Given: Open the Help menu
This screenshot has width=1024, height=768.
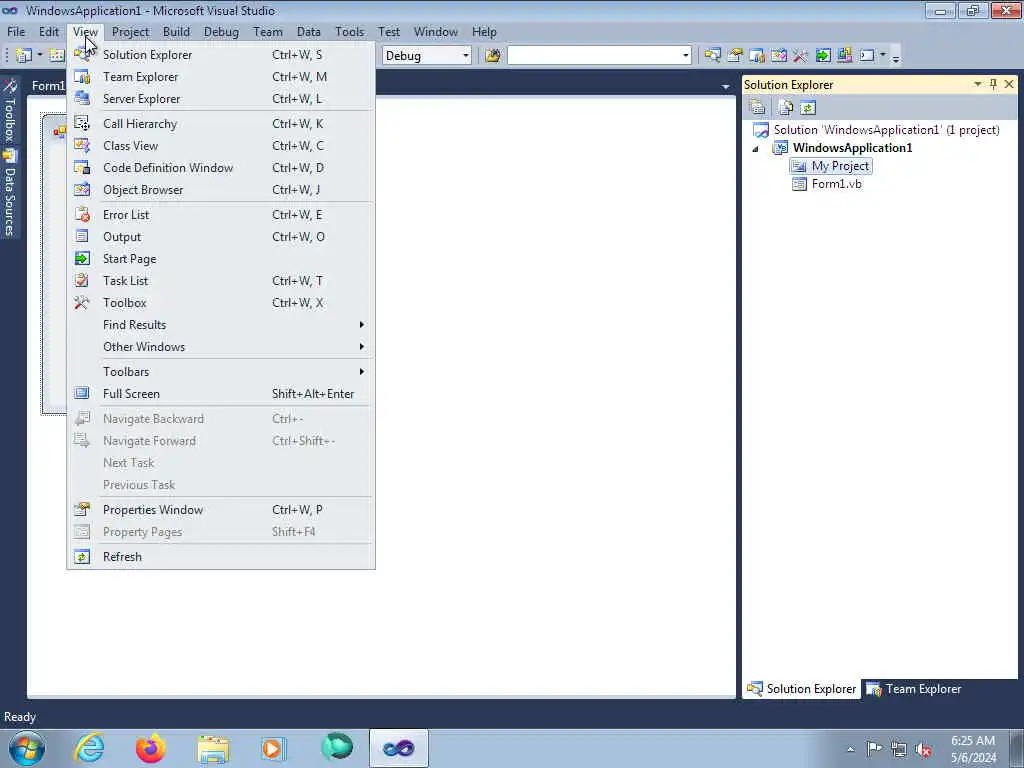Looking at the screenshot, I should click(485, 32).
